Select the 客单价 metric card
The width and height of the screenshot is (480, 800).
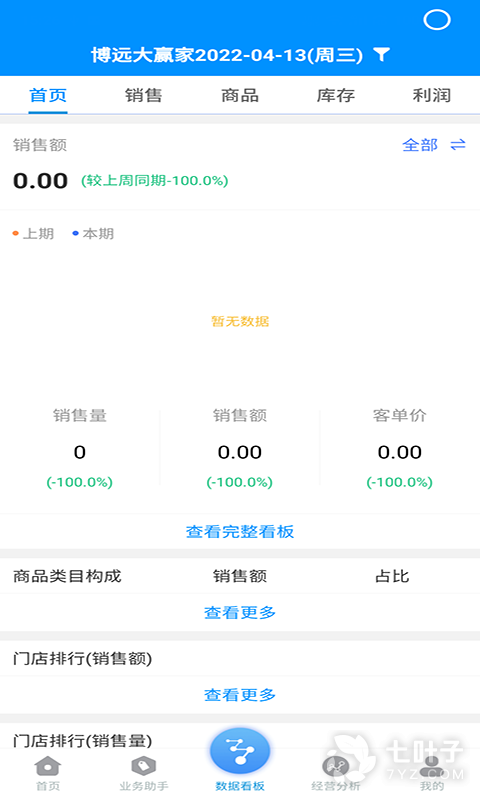(x=400, y=448)
